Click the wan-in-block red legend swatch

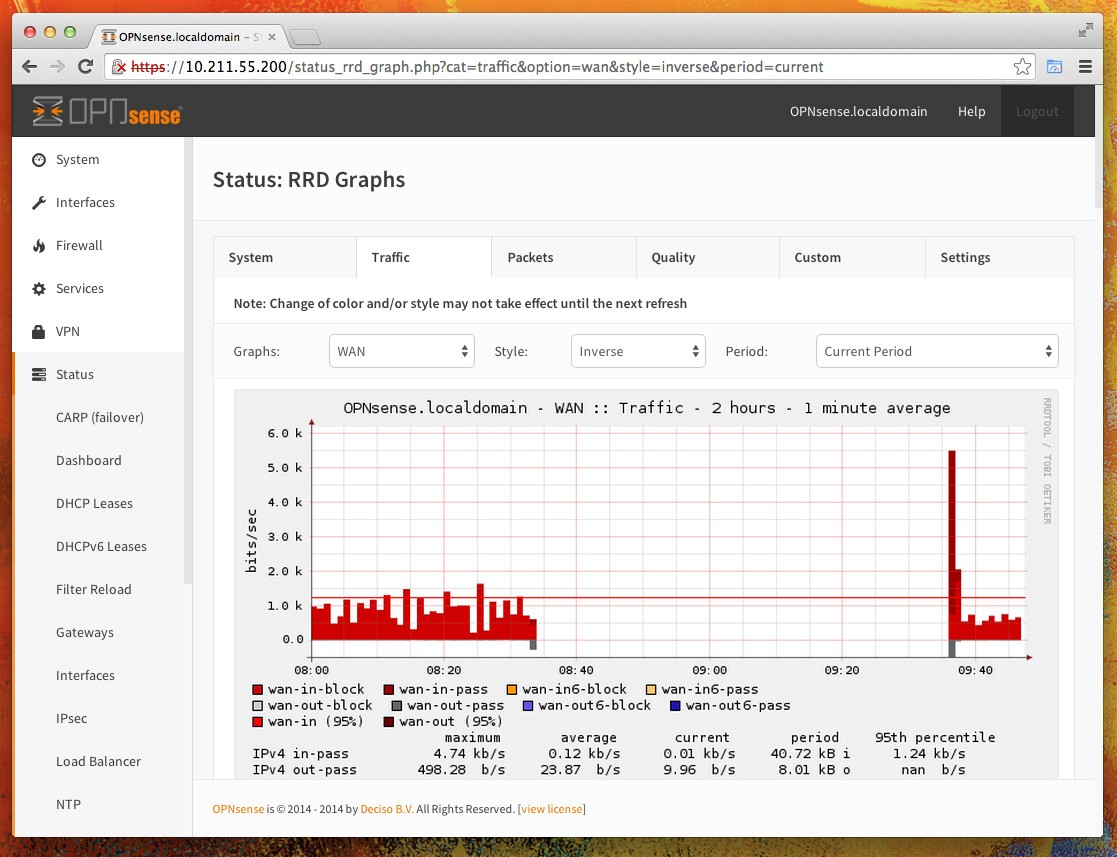[x=258, y=689]
